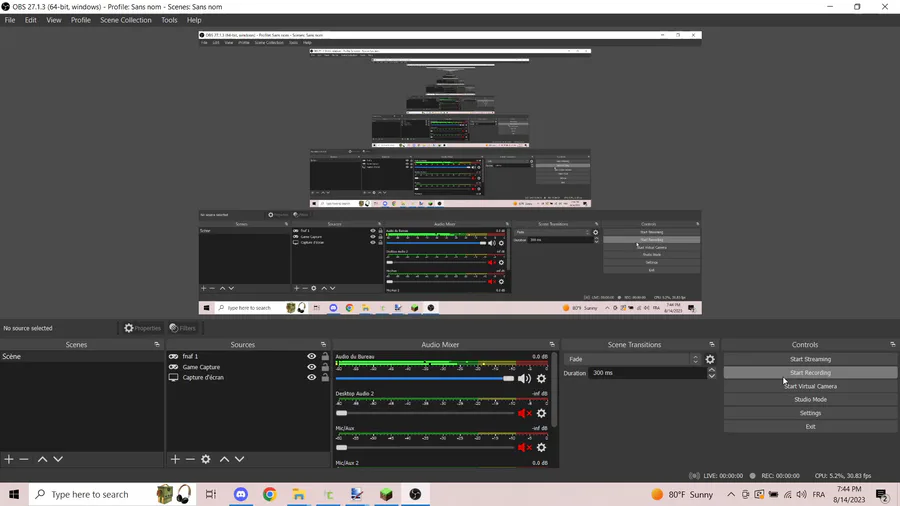
Task: Open Settings from Controls panel
Action: (x=810, y=413)
